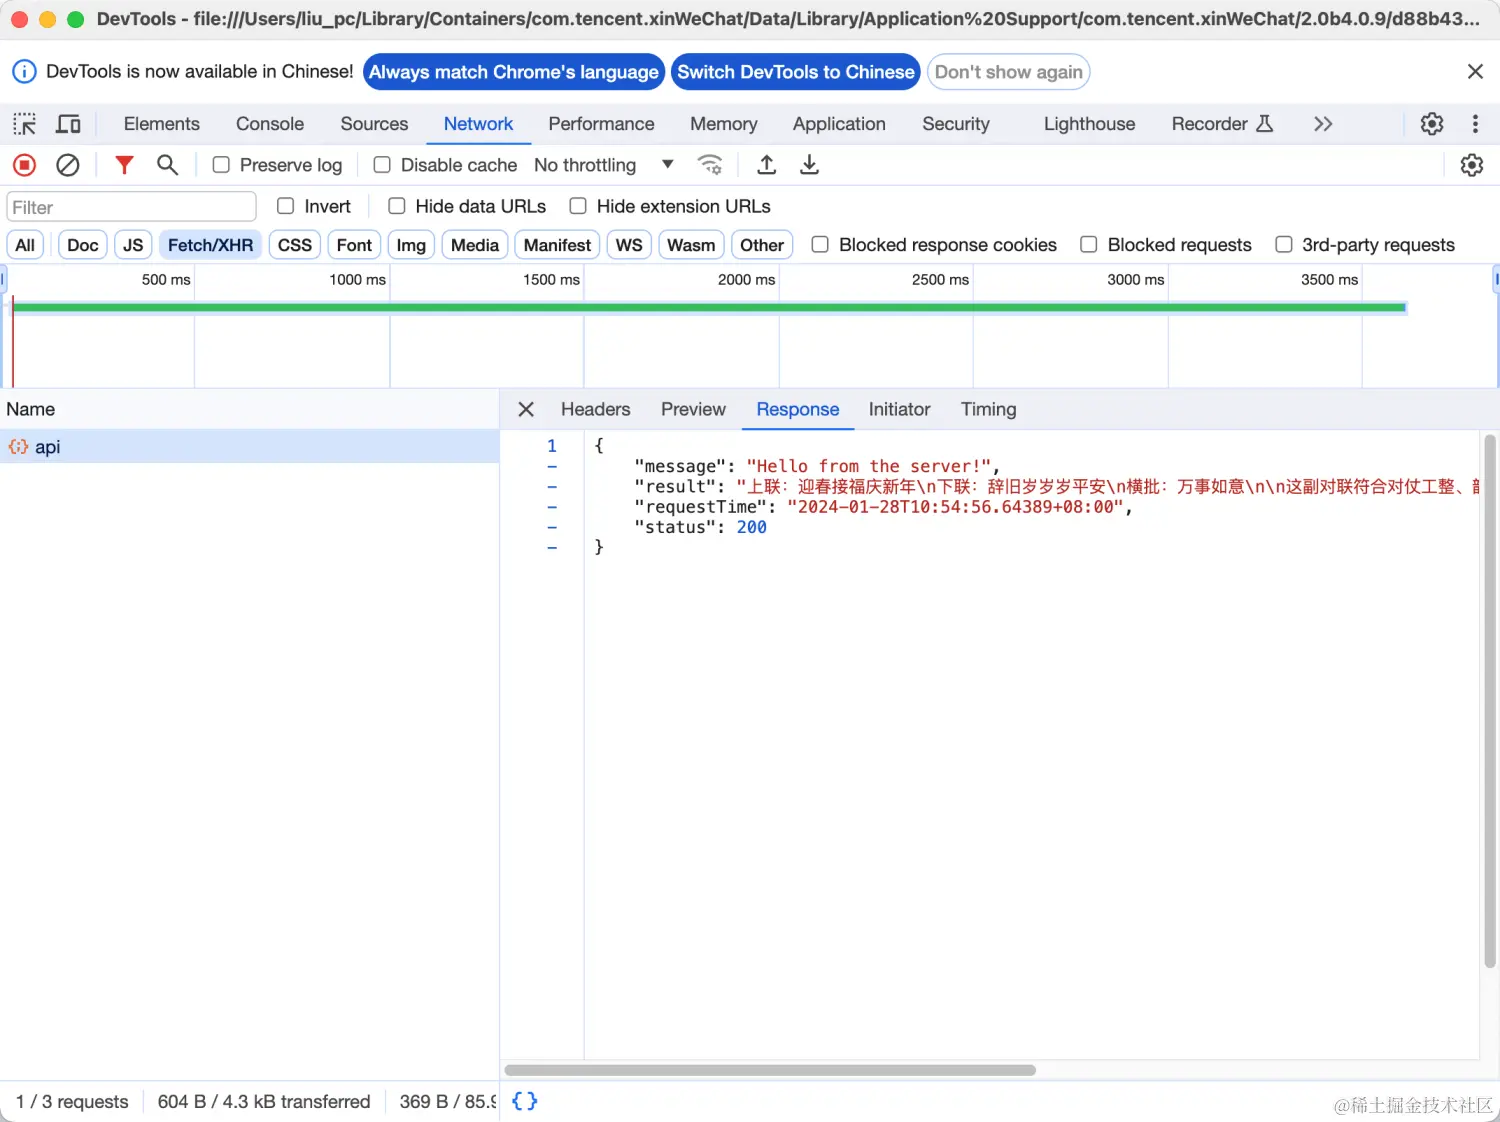1500x1122 pixels.
Task: Enable Preserve log checkbox
Action: pyautogui.click(x=221, y=165)
